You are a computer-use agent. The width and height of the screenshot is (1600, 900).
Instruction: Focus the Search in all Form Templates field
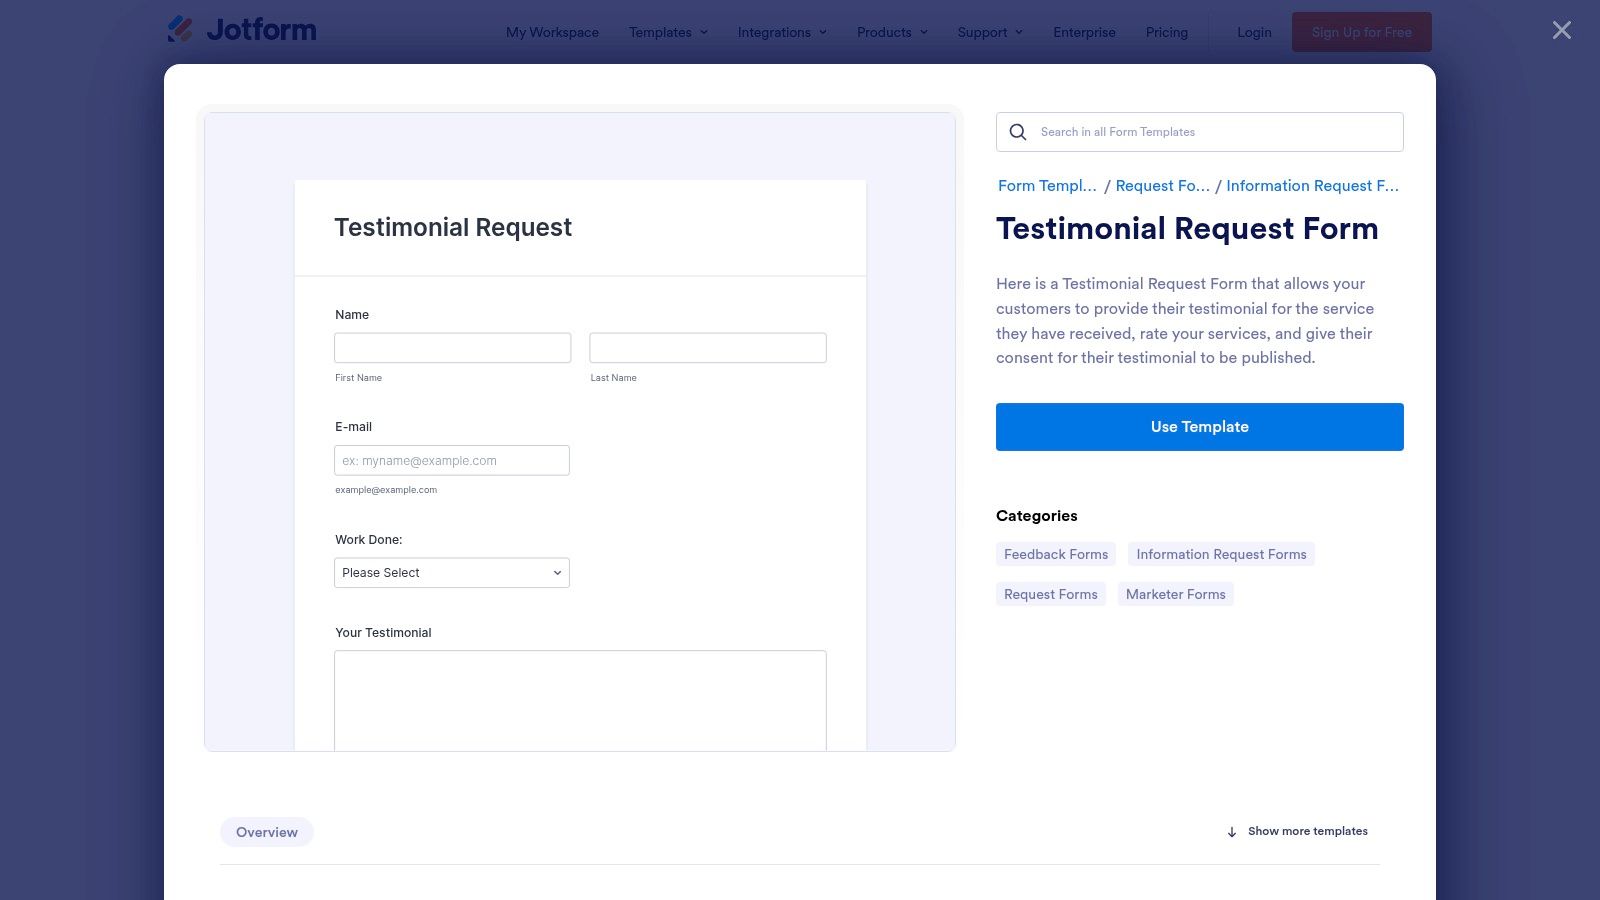pyautogui.click(x=1215, y=132)
